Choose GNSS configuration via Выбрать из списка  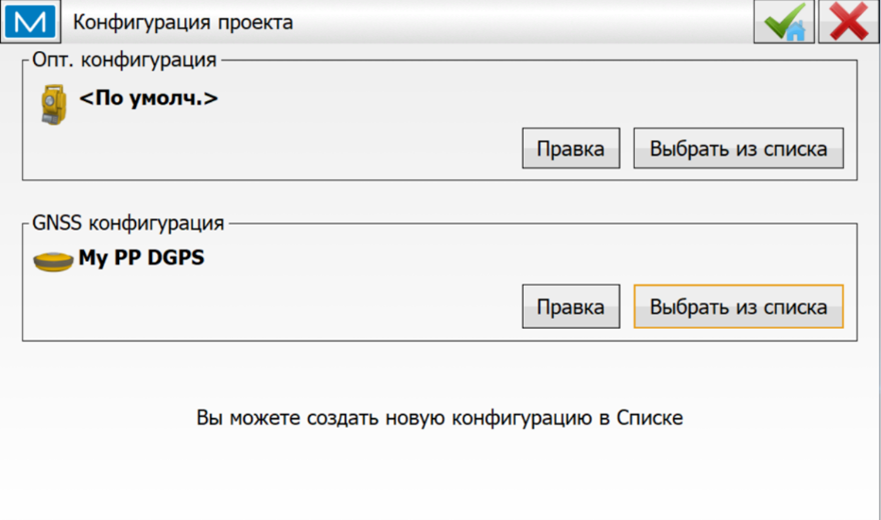pyautogui.click(x=738, y=306)
